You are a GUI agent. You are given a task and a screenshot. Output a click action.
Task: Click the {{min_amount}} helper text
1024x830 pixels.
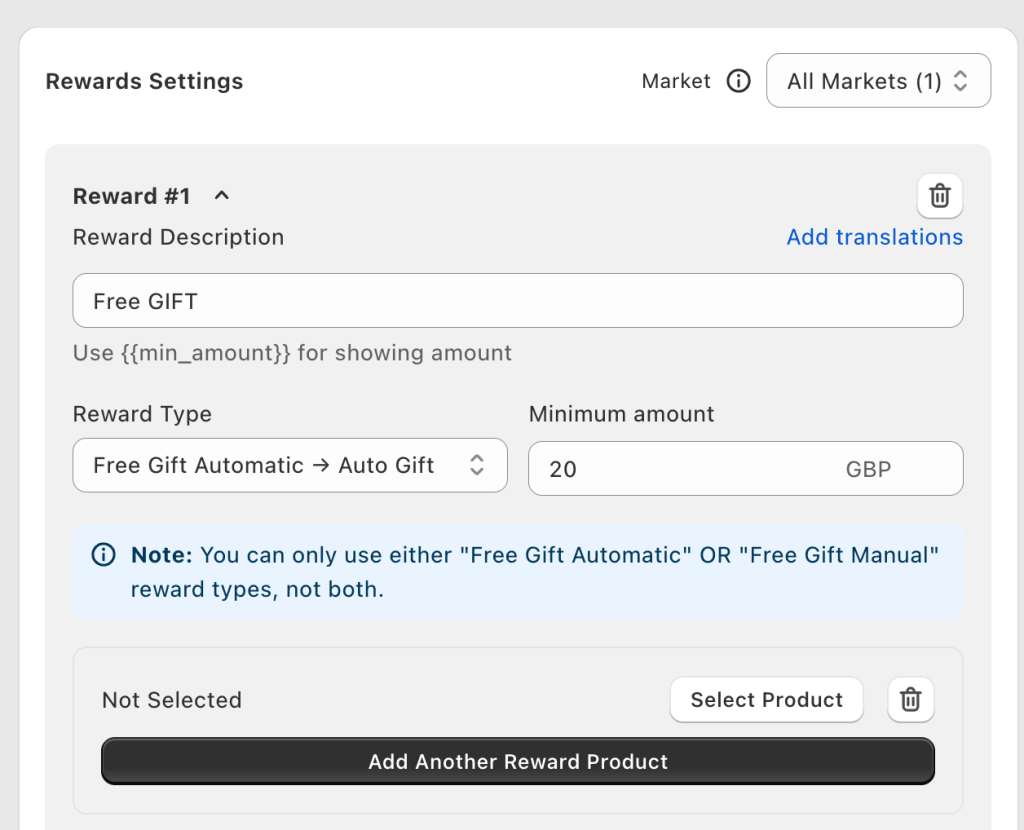click(x=292, y=353)
